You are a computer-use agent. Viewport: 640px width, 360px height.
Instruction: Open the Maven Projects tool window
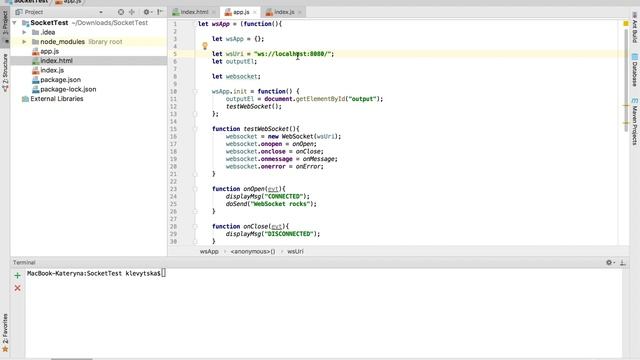(x=635, y=122)
